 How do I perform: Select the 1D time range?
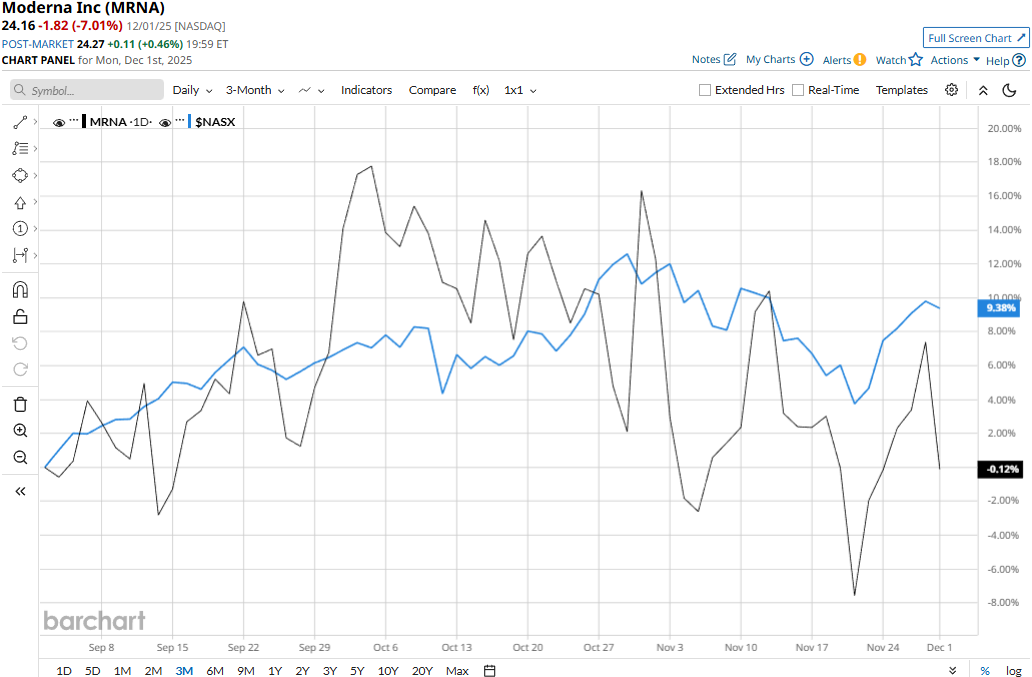pos(64,670)
